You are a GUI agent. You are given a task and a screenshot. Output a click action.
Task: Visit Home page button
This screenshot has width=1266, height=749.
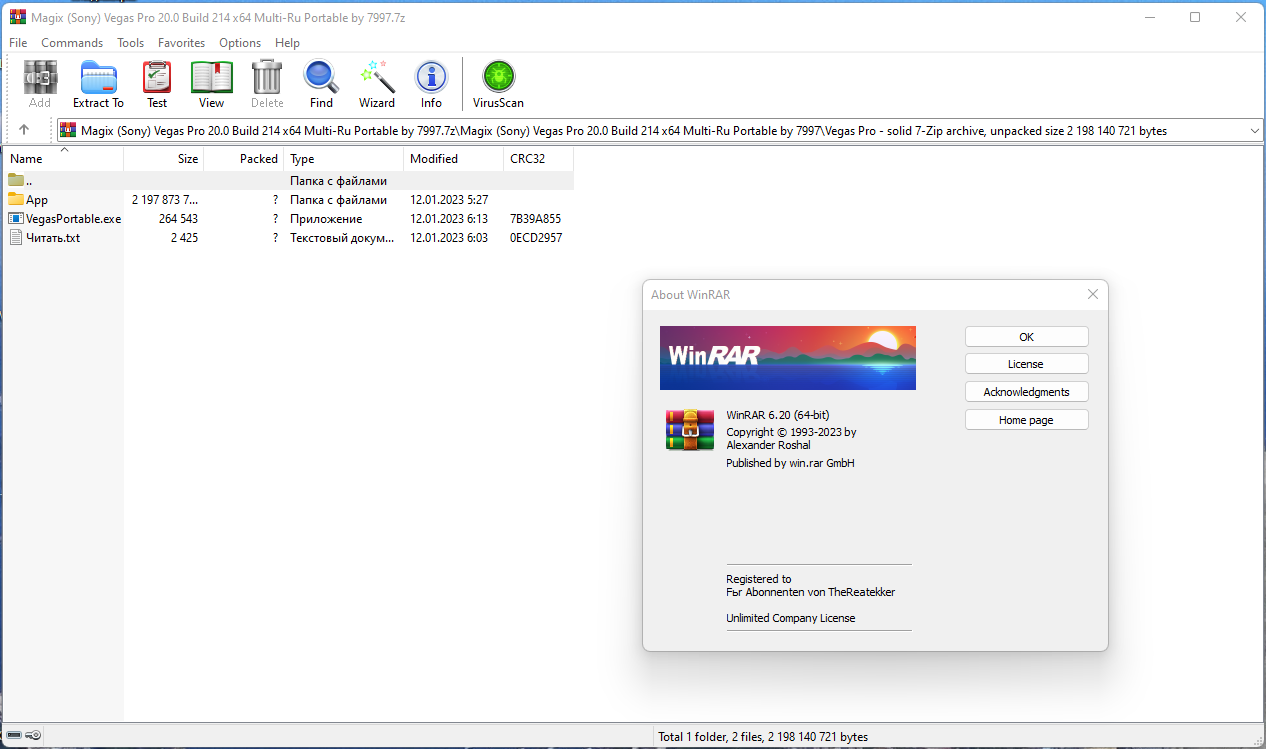(x=1026, y=420)
